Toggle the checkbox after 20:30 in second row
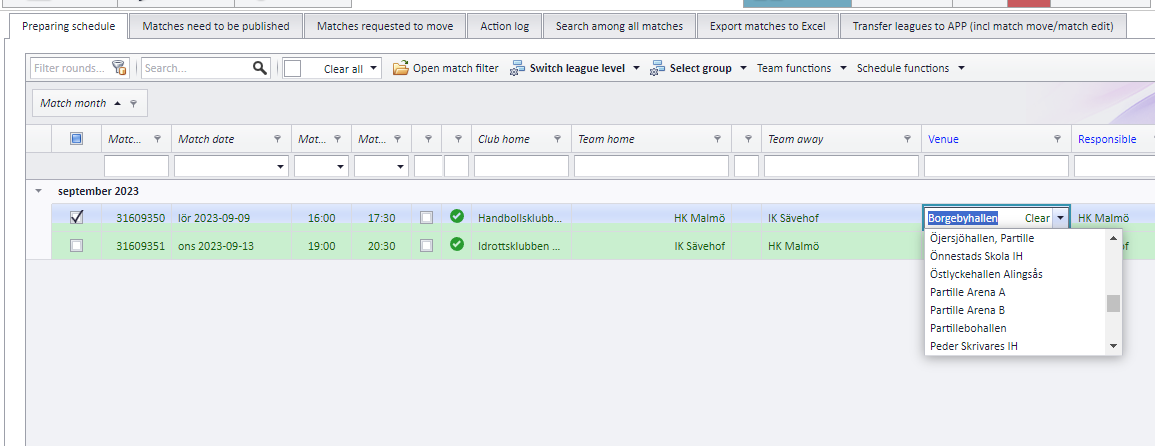The width and height of the screenshot is (1155, 446). [x=426, y=245]
